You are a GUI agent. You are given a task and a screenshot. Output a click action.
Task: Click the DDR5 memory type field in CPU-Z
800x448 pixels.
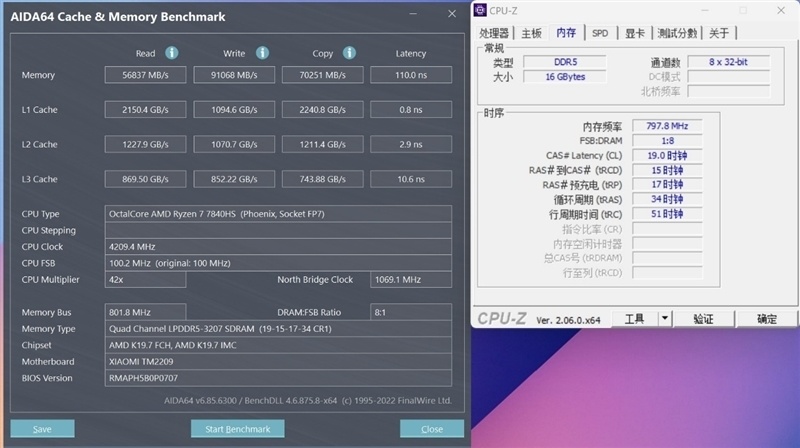[x=565, y=62]
